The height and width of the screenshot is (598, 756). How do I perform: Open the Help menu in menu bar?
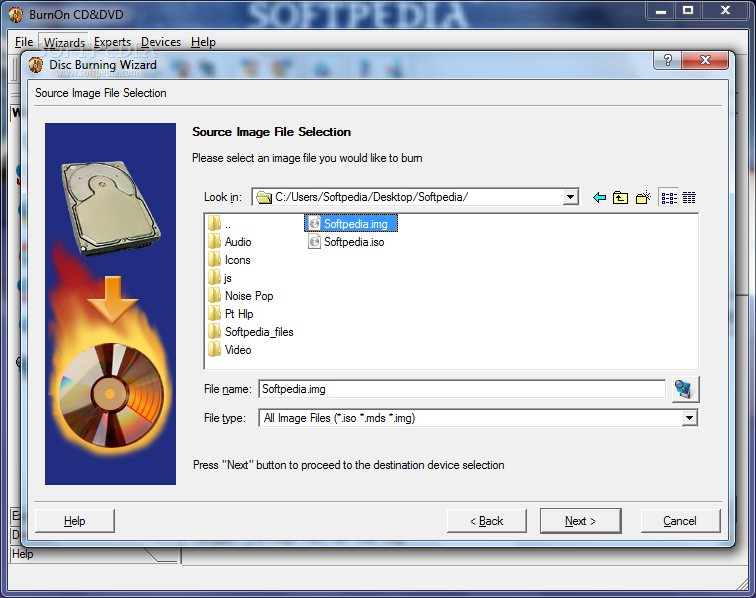(x=203, y=42)
